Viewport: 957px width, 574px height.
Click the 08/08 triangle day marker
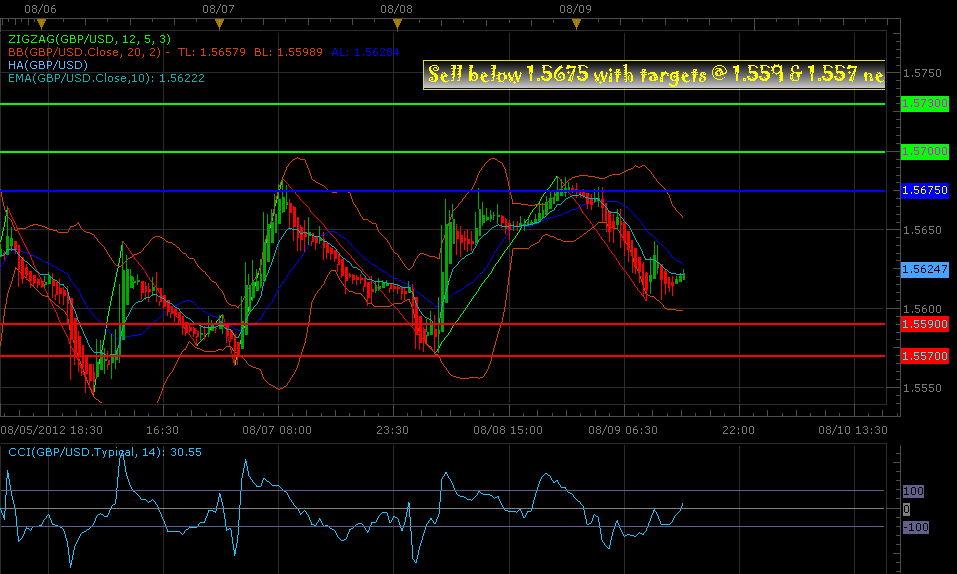click(397, 24)
